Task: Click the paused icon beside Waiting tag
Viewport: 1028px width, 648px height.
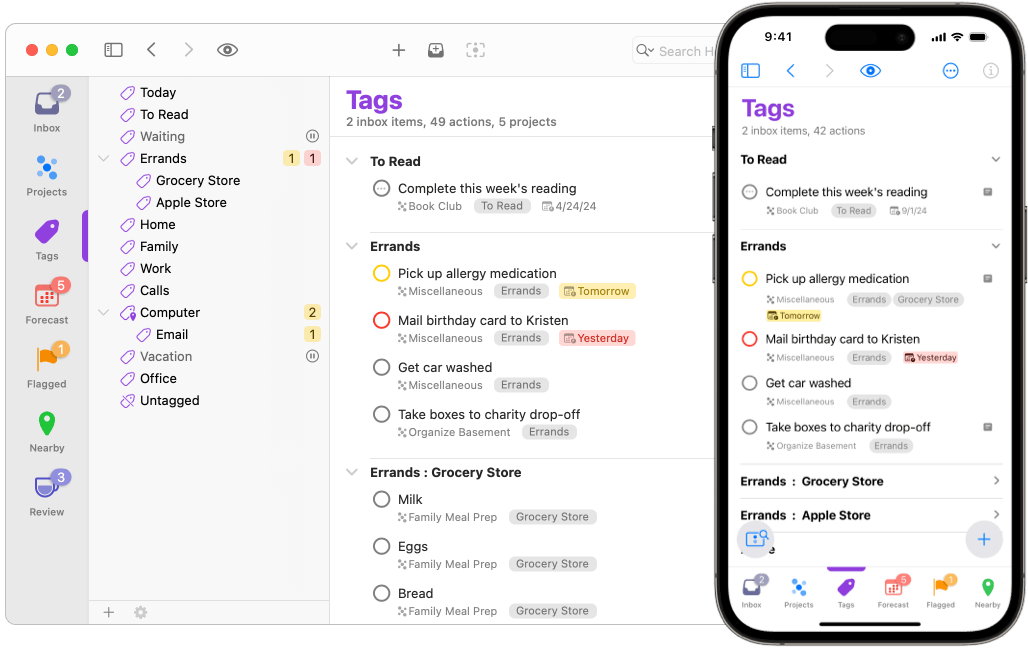Action: [x=313, y=136]
